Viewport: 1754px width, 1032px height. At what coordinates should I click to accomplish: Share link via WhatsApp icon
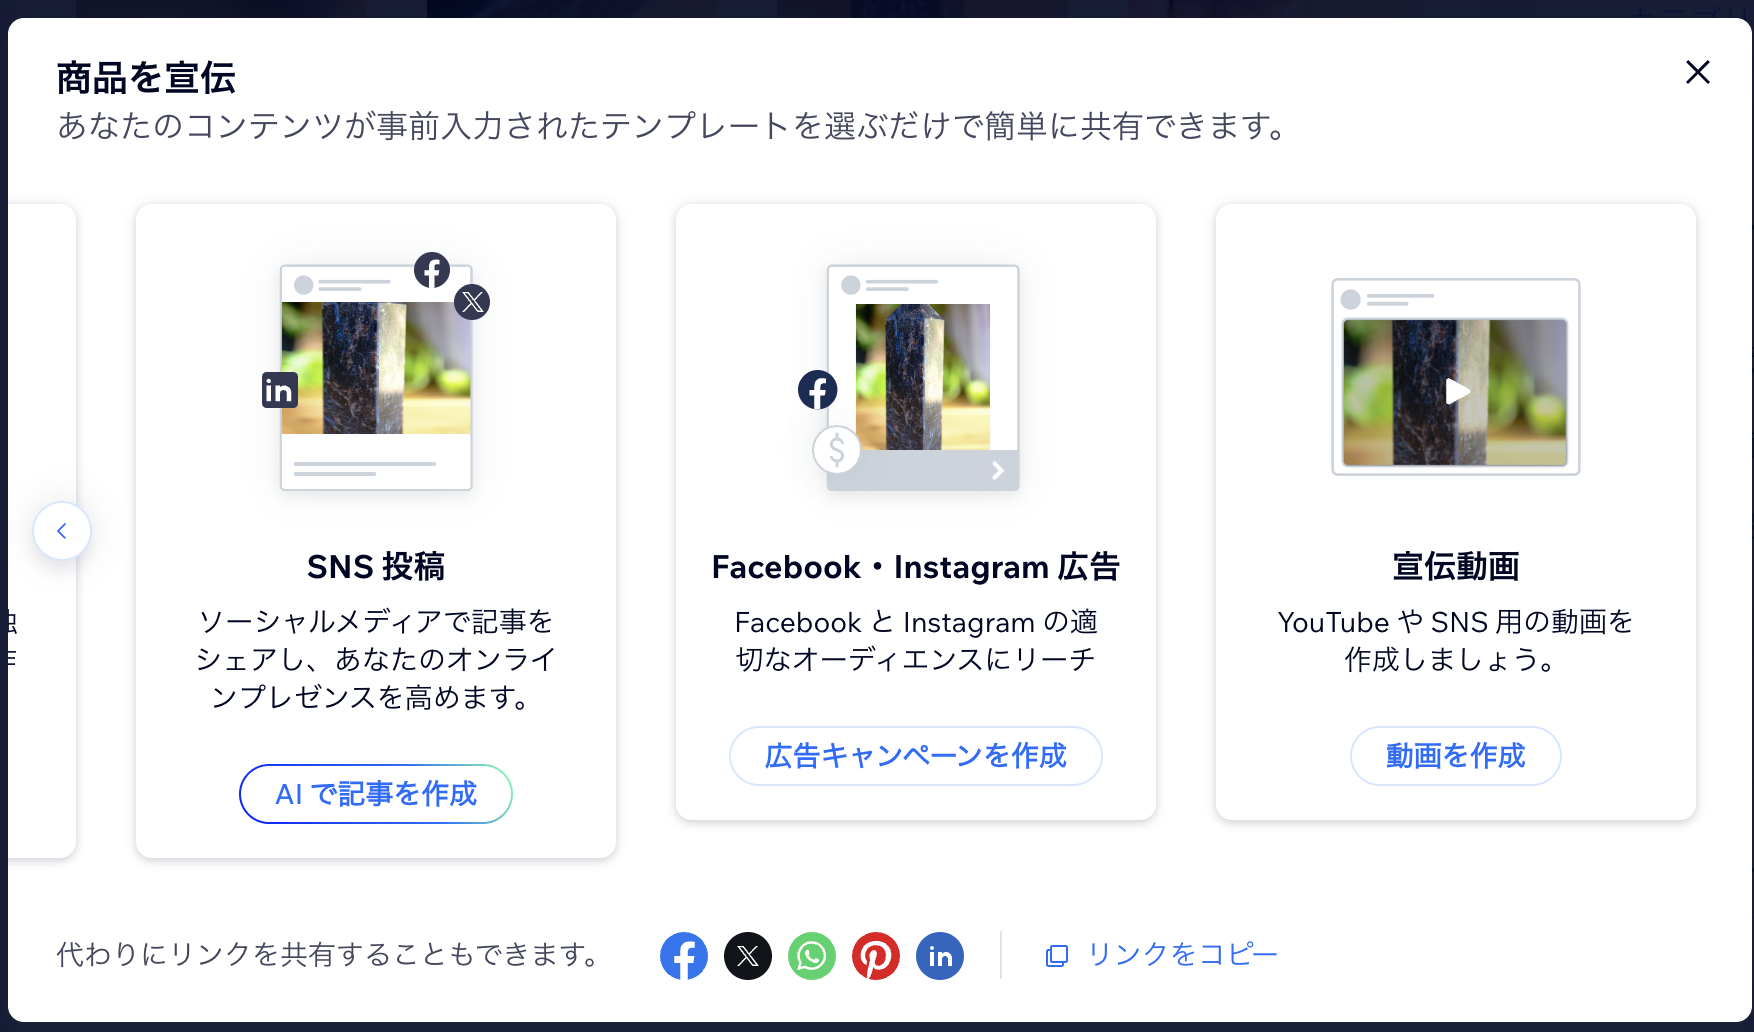pyautogui.click(x=812, y=956)
